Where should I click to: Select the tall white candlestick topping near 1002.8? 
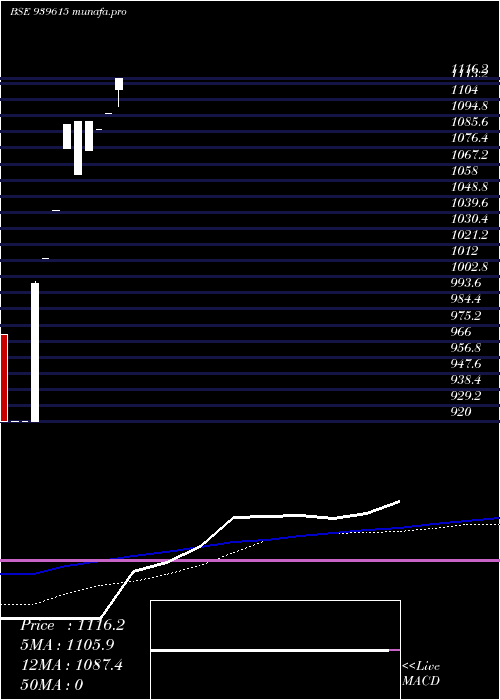click(35, 352)
